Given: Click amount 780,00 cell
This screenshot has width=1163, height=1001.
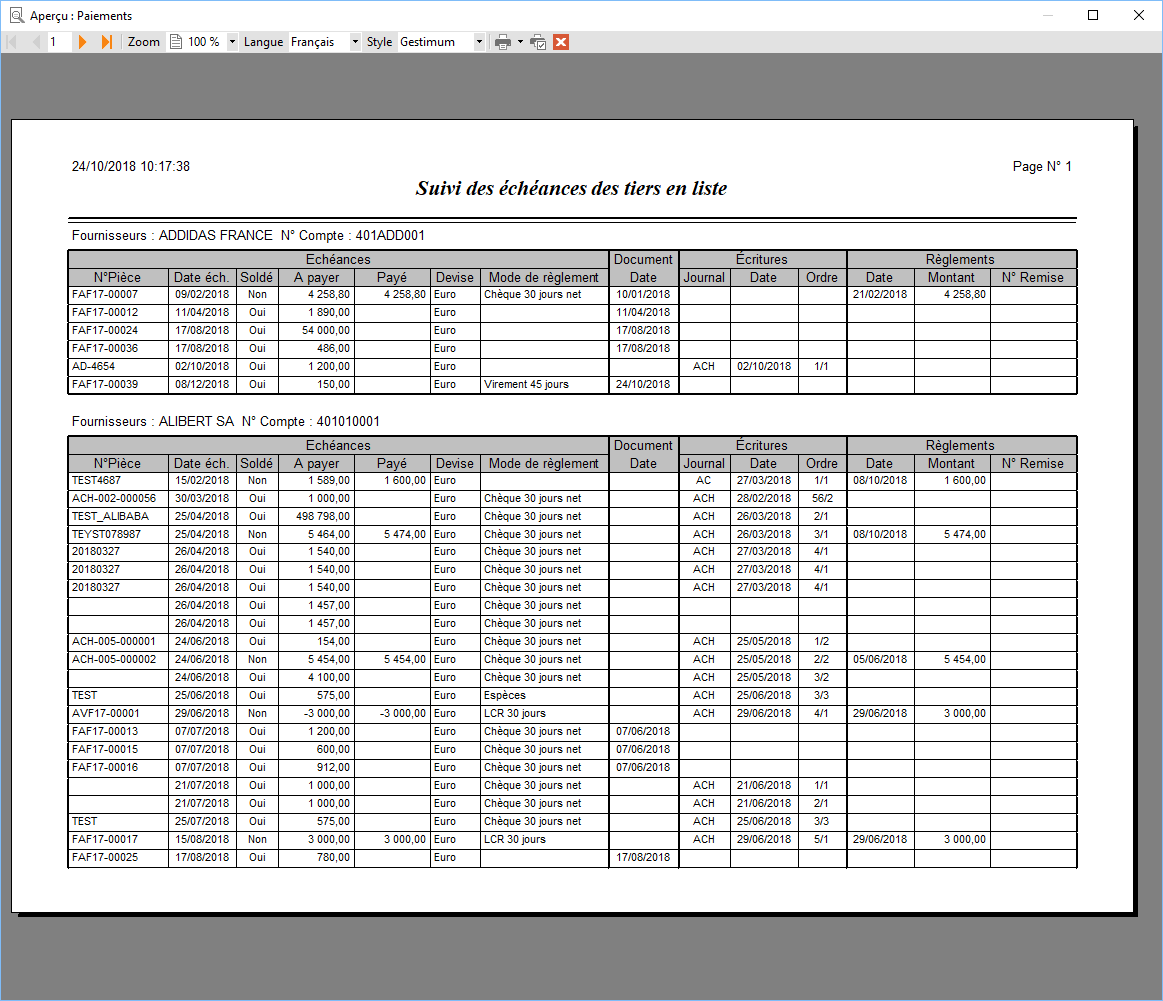Looking at the screenshot, I should (317, 857).
